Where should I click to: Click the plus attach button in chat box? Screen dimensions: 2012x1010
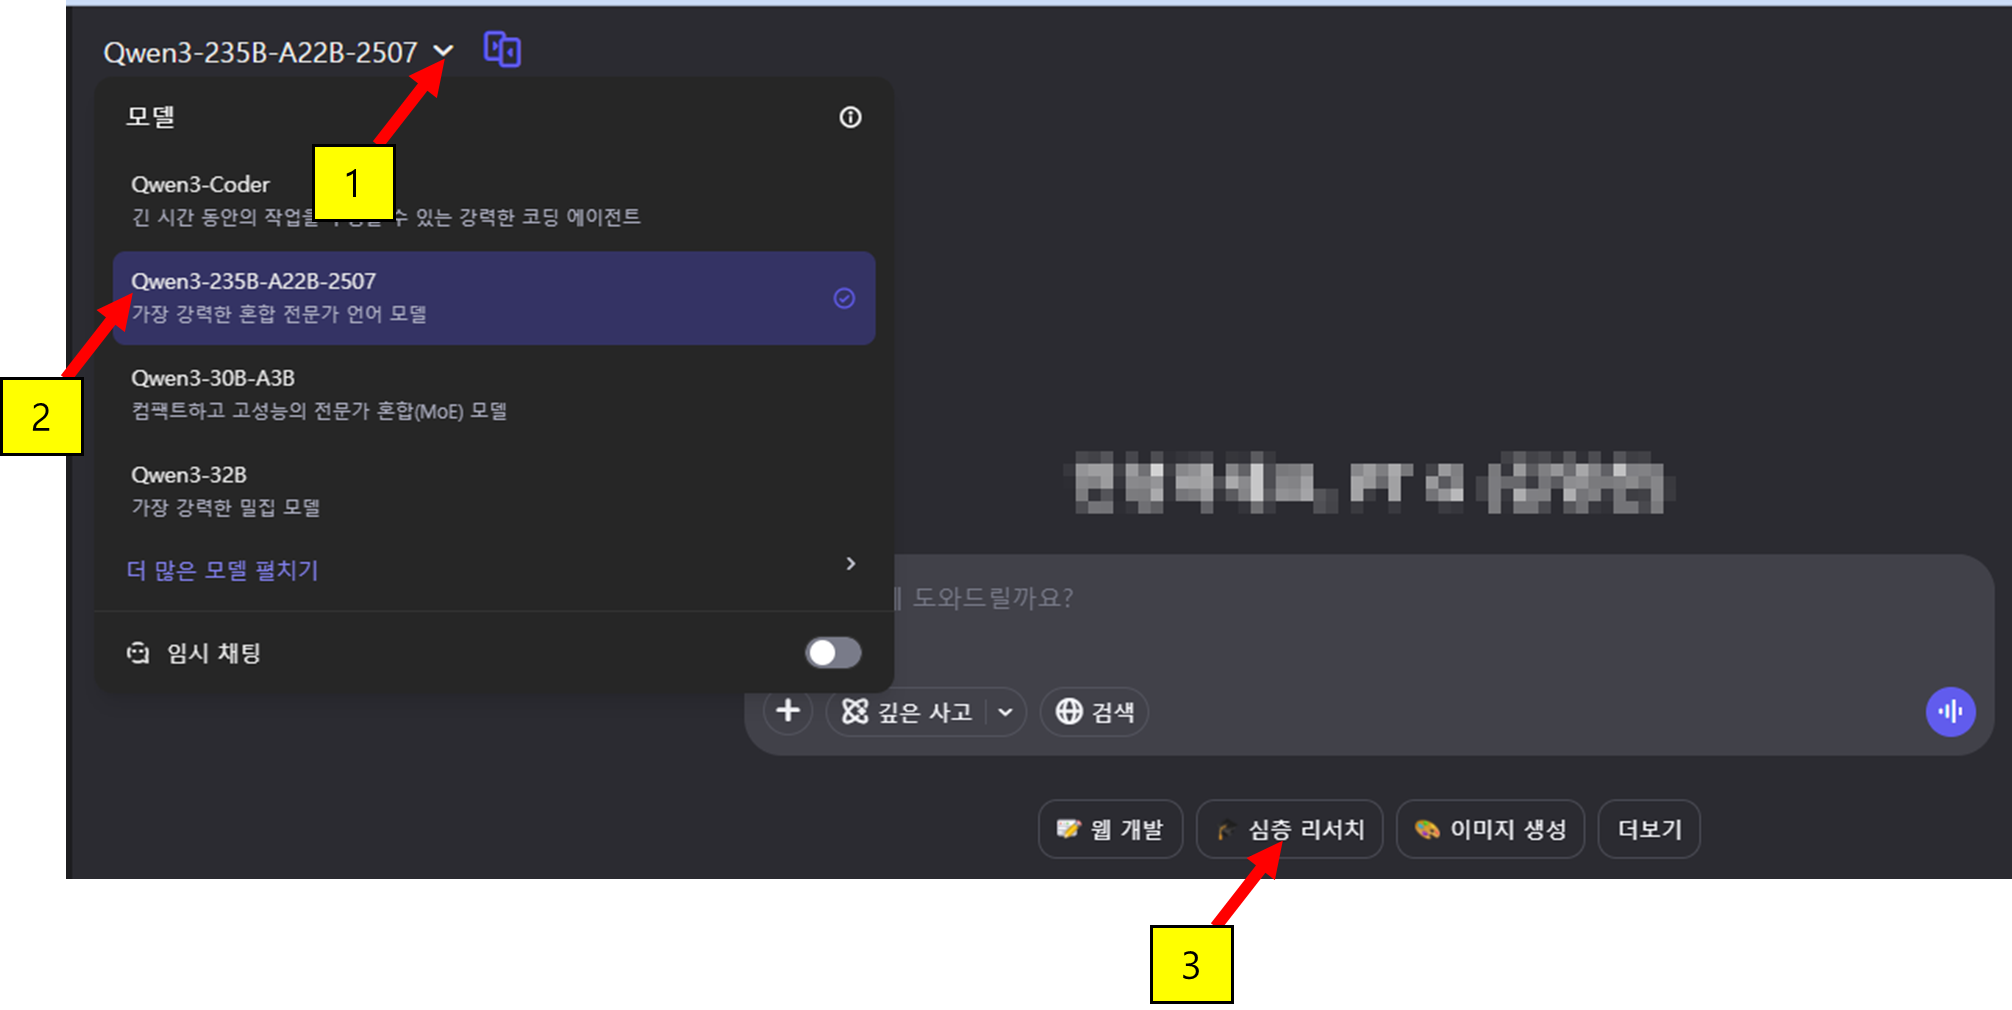click(788, 711)
